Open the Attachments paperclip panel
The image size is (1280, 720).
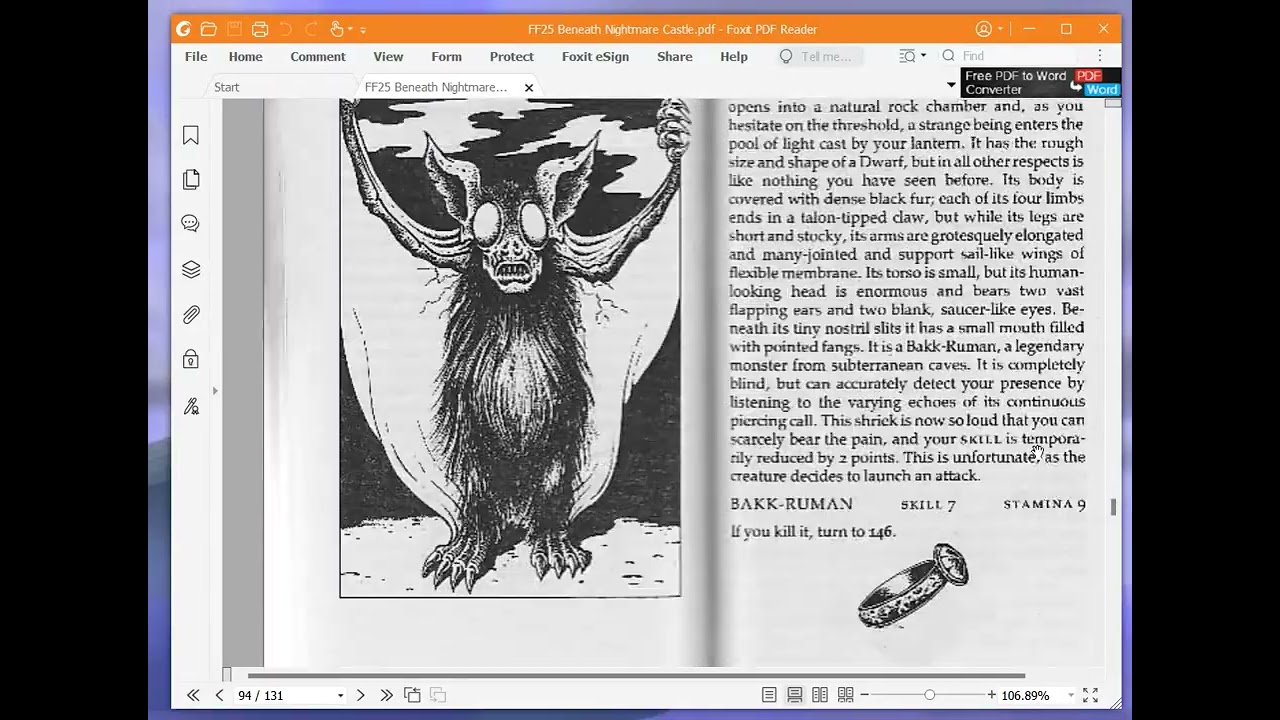point(191,315)
